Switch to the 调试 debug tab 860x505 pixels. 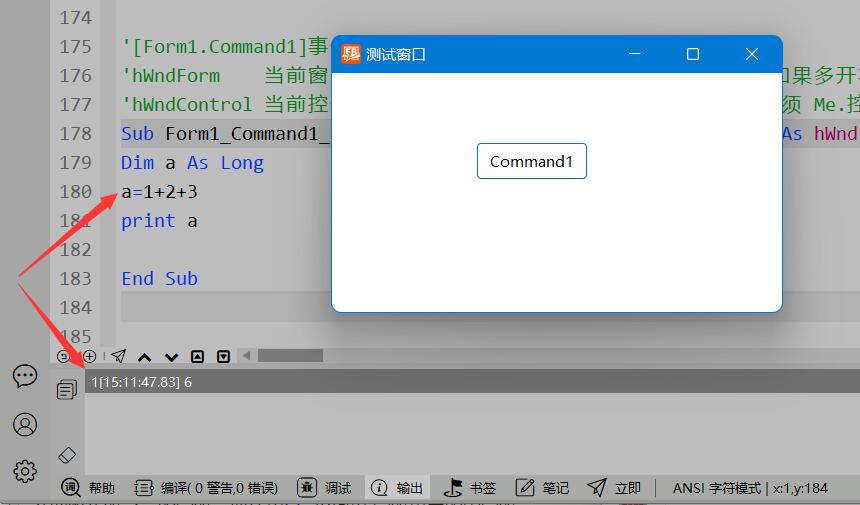click(325, 488)
